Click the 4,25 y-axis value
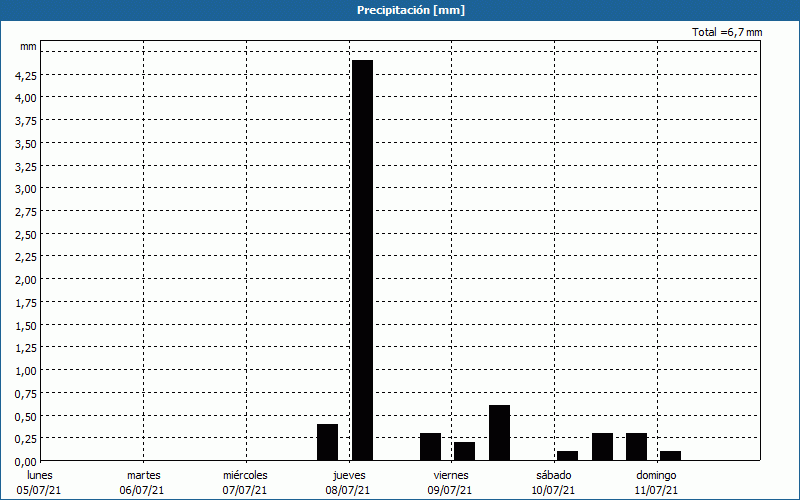 click(26, 76)
